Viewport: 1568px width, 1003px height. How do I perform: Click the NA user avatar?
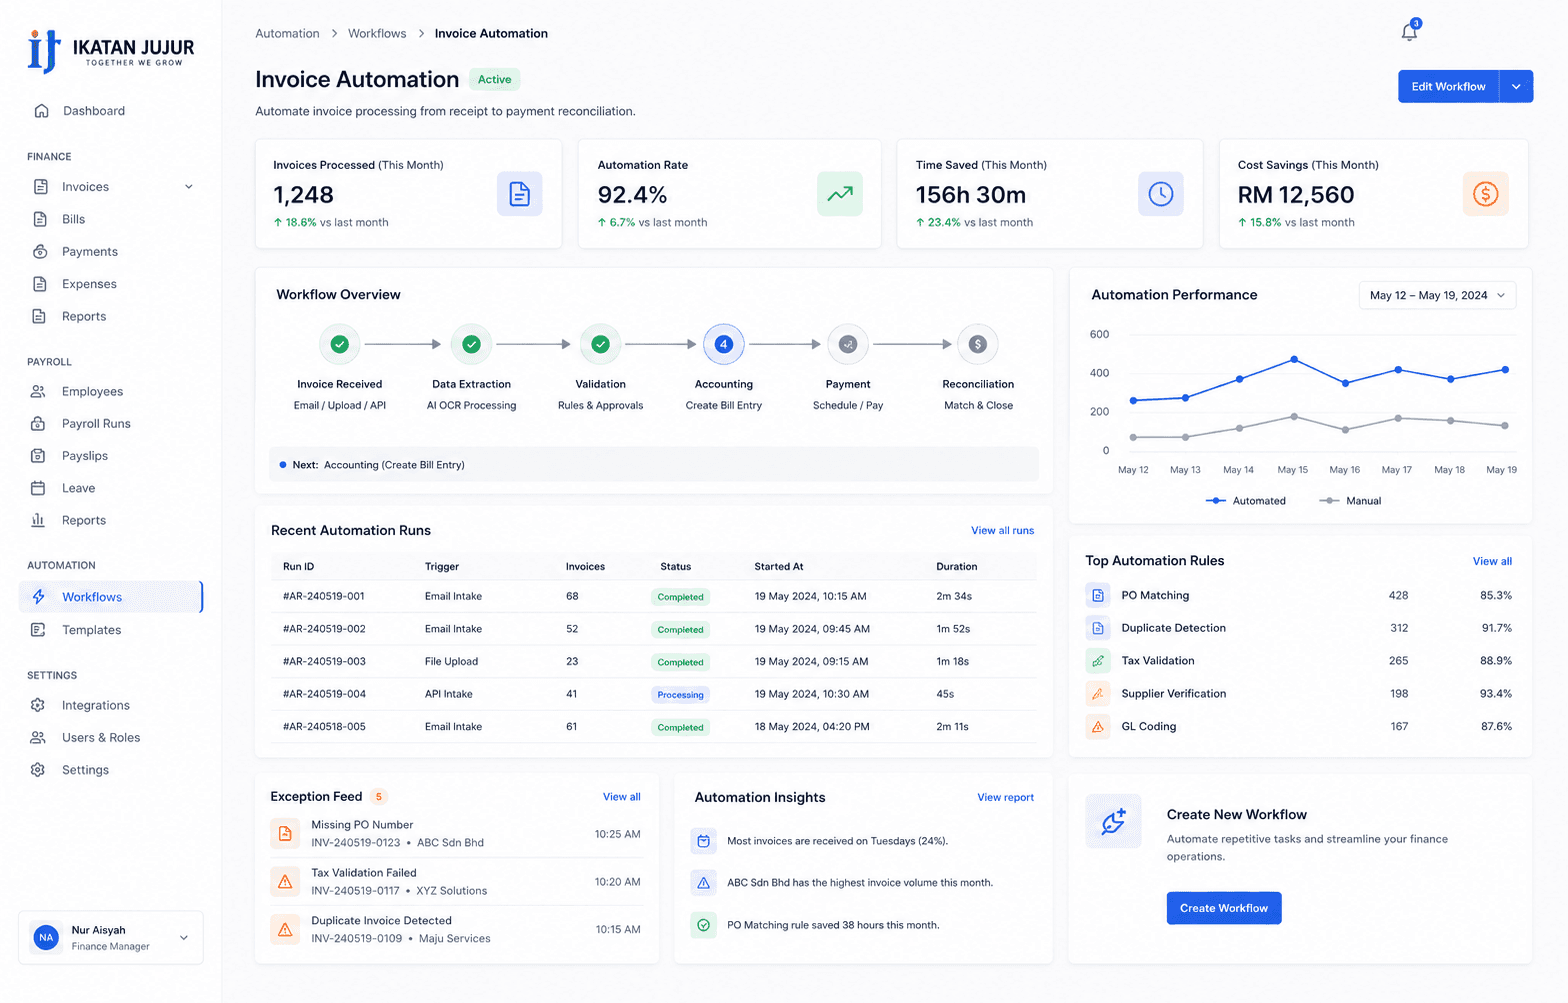[46, 937]
